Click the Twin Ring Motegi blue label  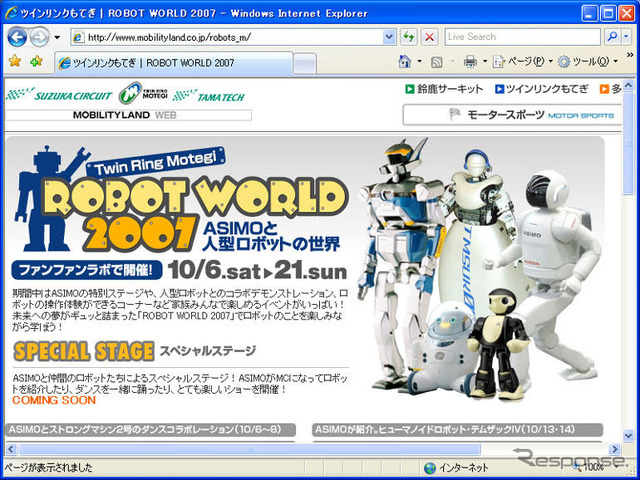[x=156, y=162]
